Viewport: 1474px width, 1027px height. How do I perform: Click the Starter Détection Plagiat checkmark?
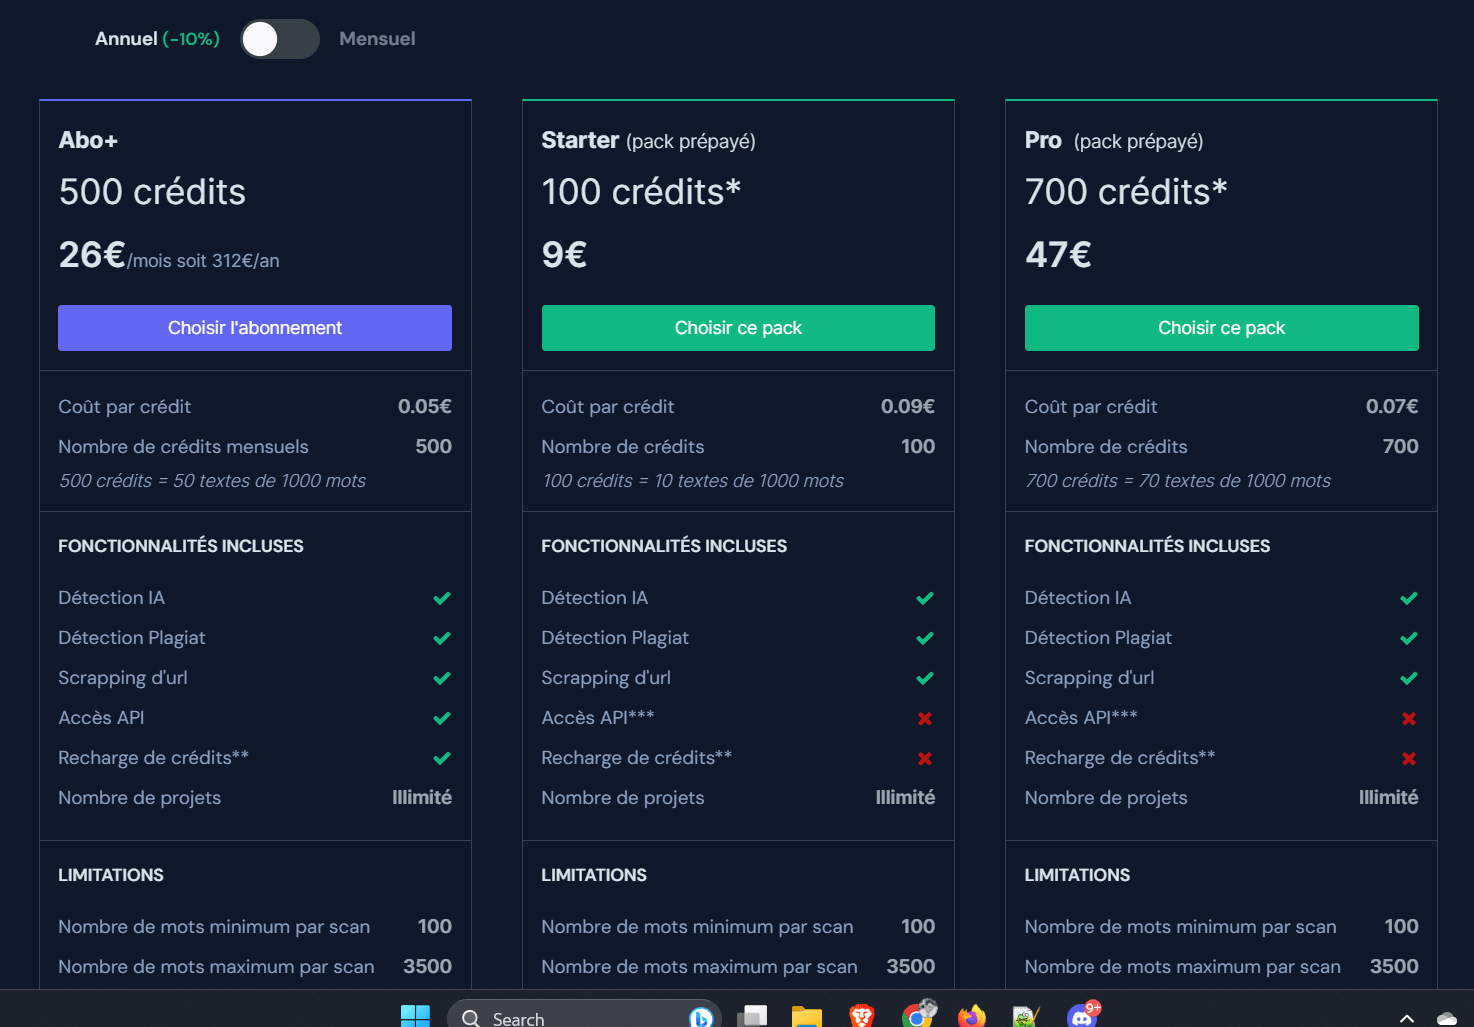[925, 638]
